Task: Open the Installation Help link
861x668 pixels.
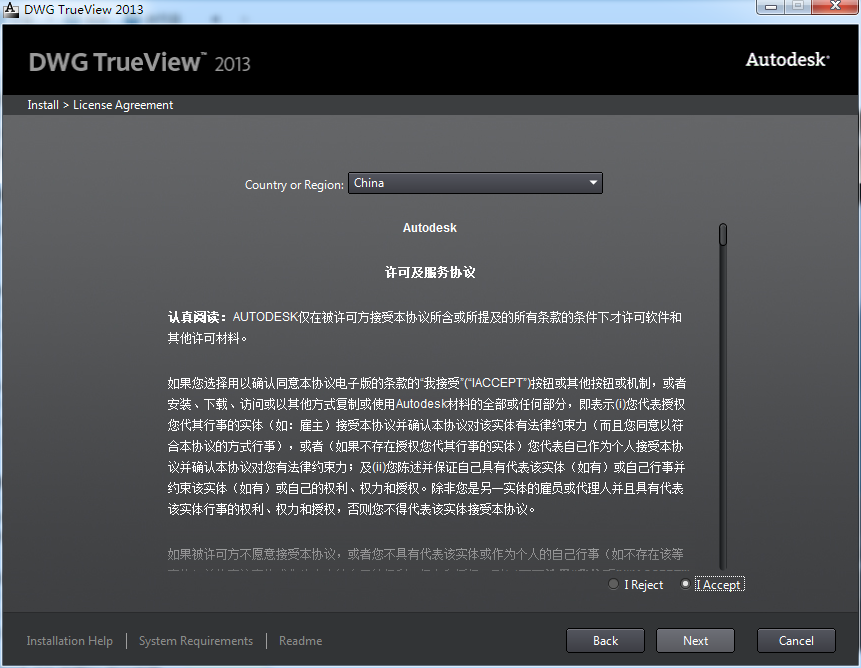Action: [70, 641]
